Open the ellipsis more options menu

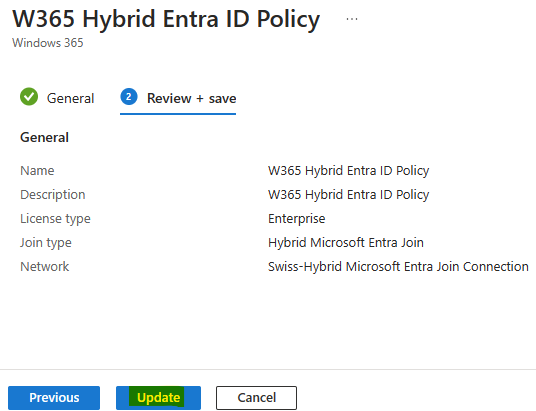click(x=352, y=19)
